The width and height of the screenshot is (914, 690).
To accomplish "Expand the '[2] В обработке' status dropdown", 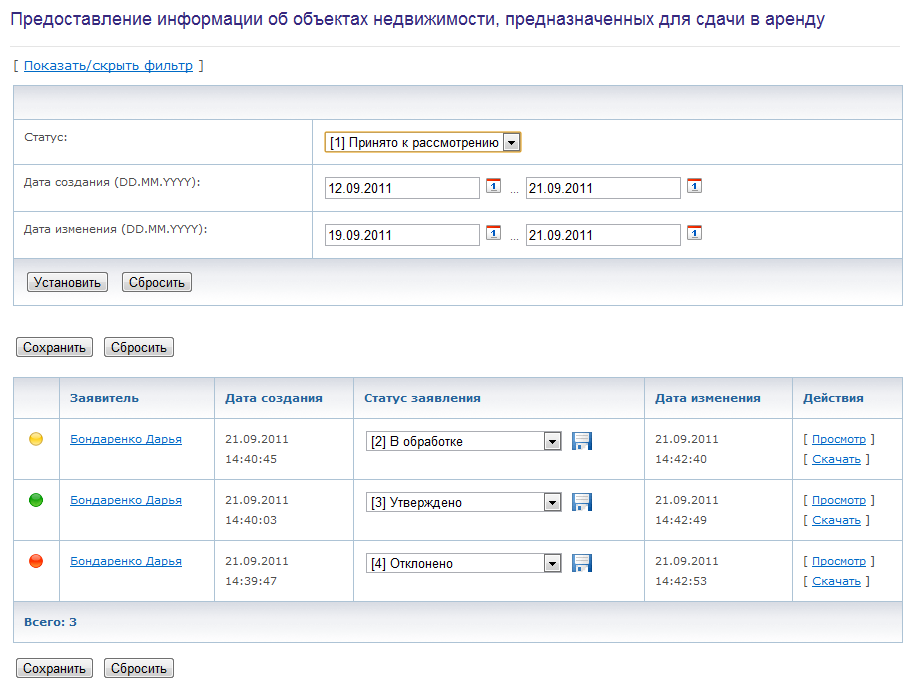I will point(463,441).
